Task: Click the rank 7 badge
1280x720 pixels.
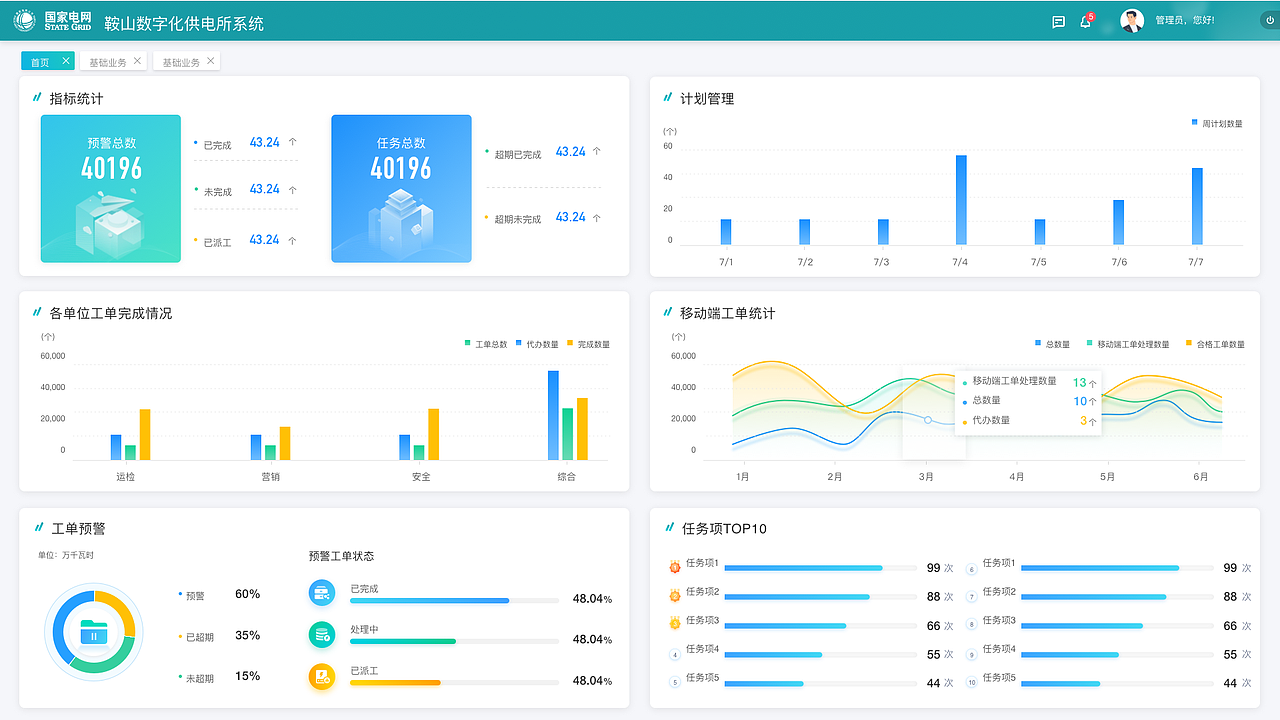Action: (971, 597)
